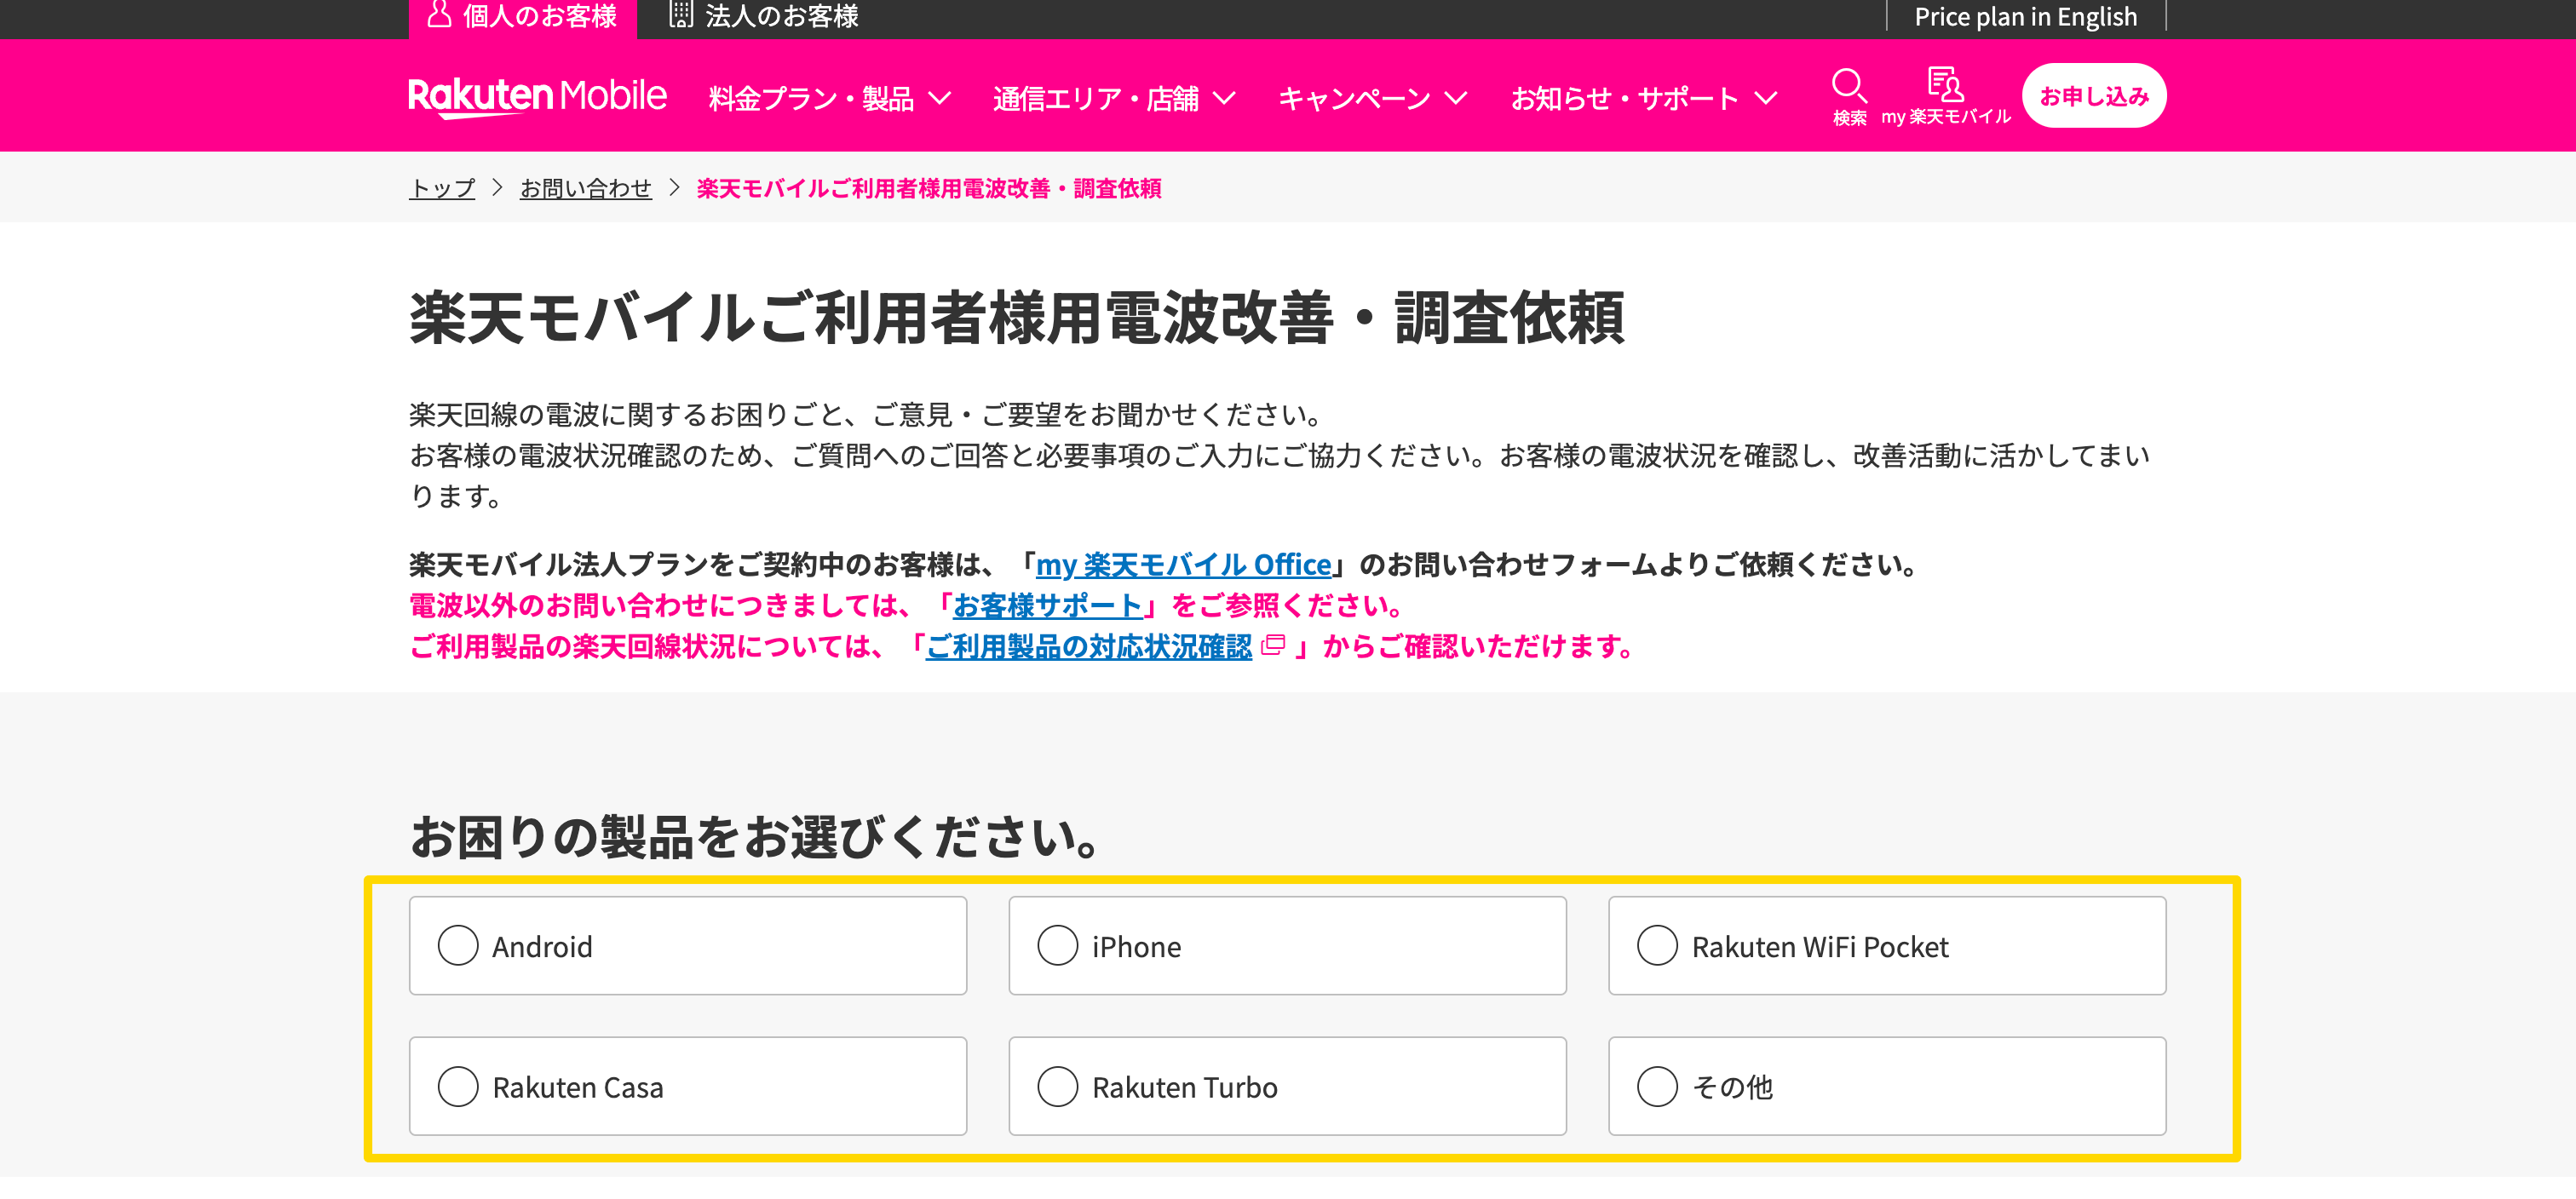Open the 通信エリア・店舗 menu label

click(1096, 98)
